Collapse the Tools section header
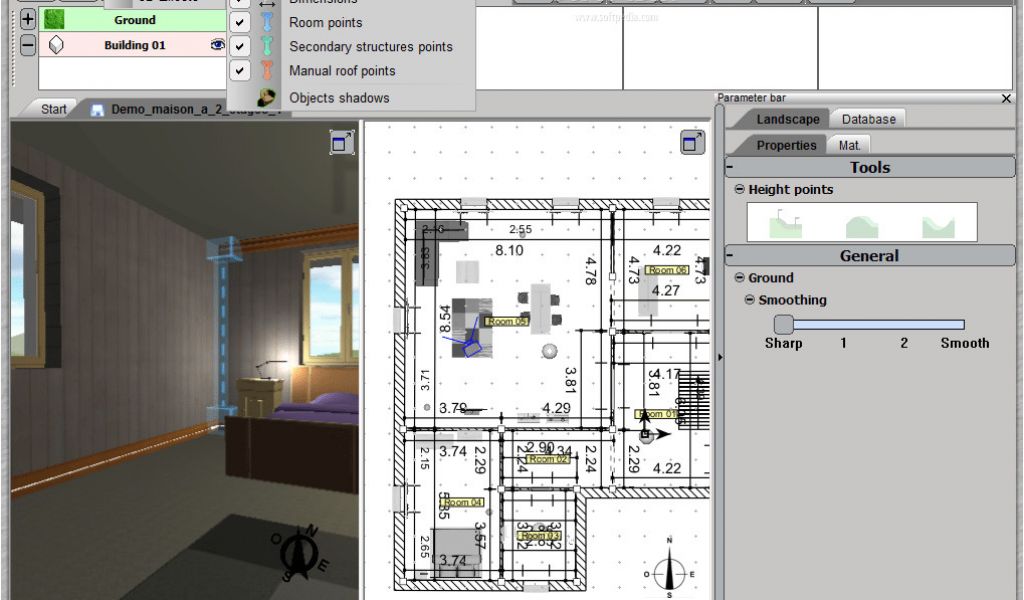The image size is (1024, 600). [x=730, y=167]
